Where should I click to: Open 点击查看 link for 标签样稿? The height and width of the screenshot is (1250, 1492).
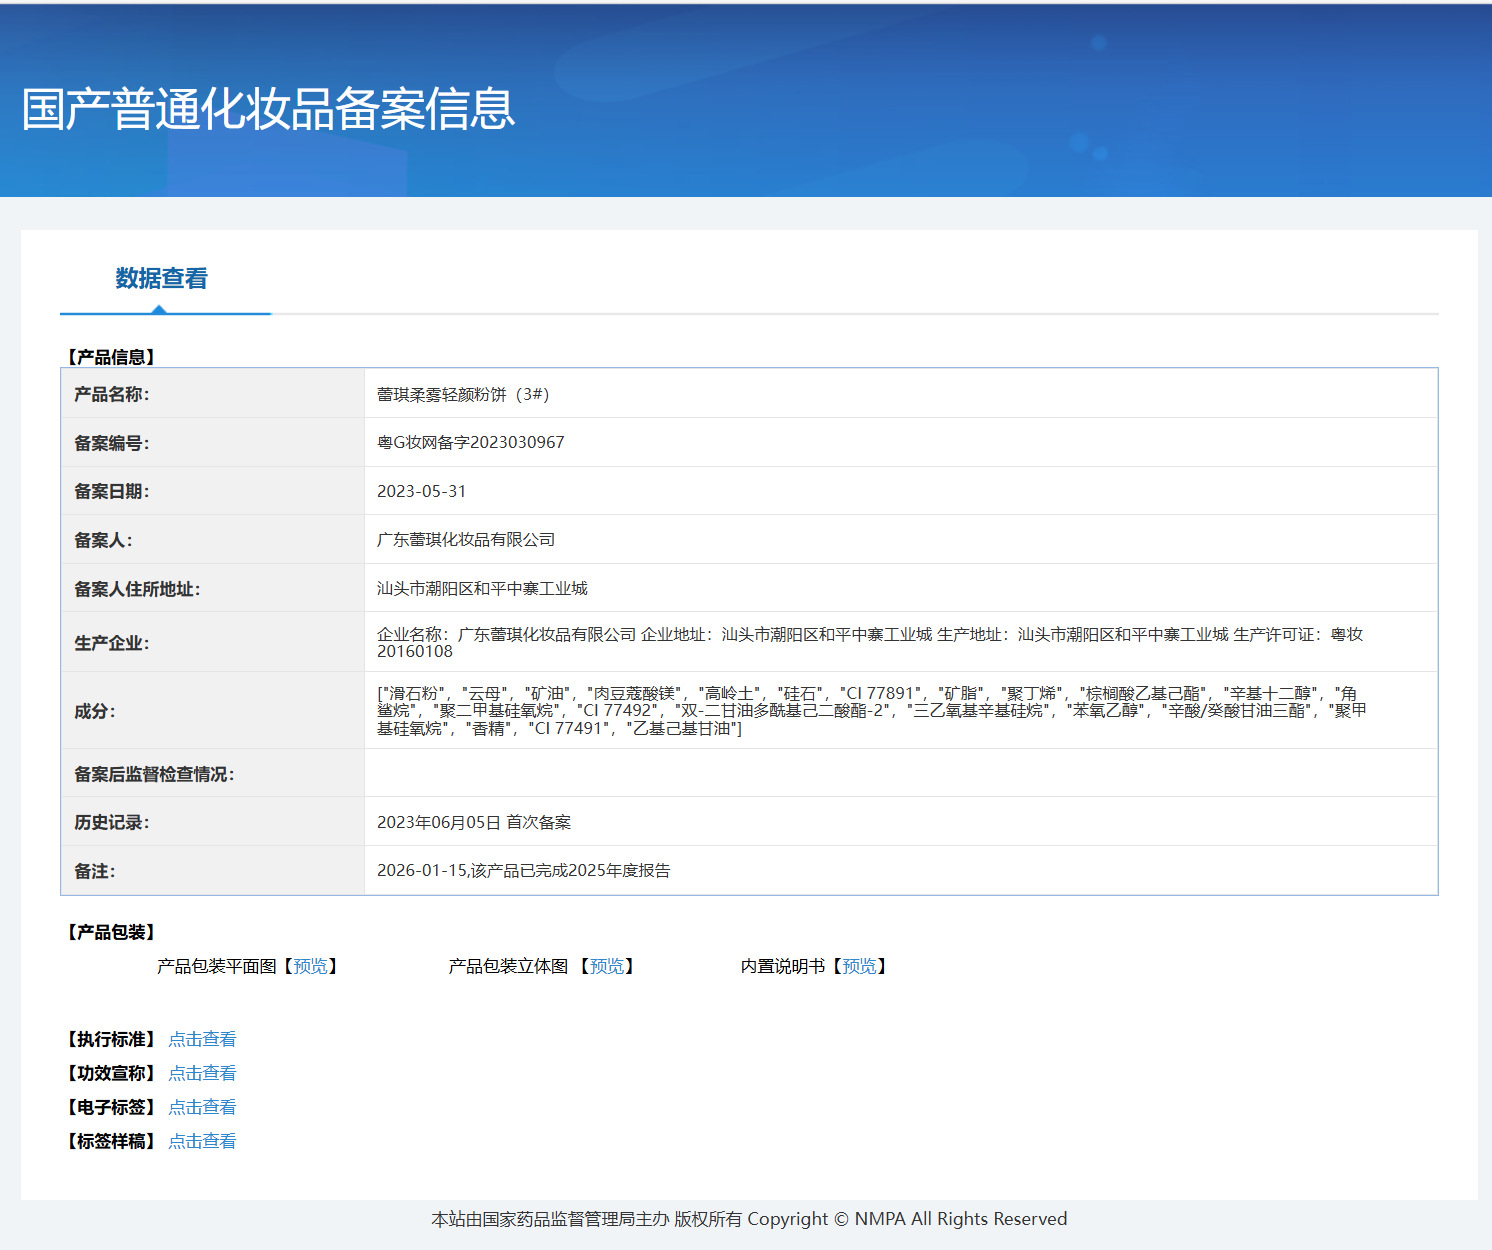202,1141
